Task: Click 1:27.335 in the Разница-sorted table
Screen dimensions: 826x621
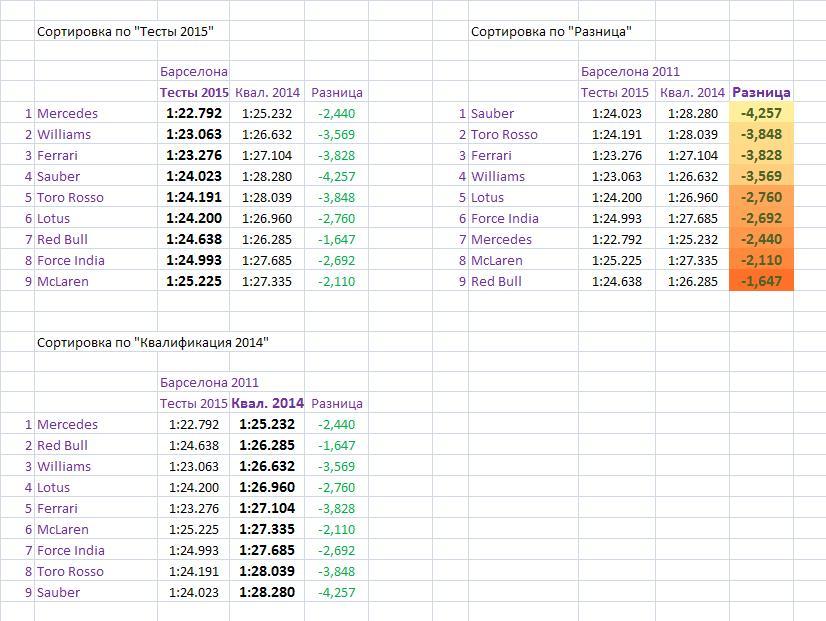Action: click(693, 260)
